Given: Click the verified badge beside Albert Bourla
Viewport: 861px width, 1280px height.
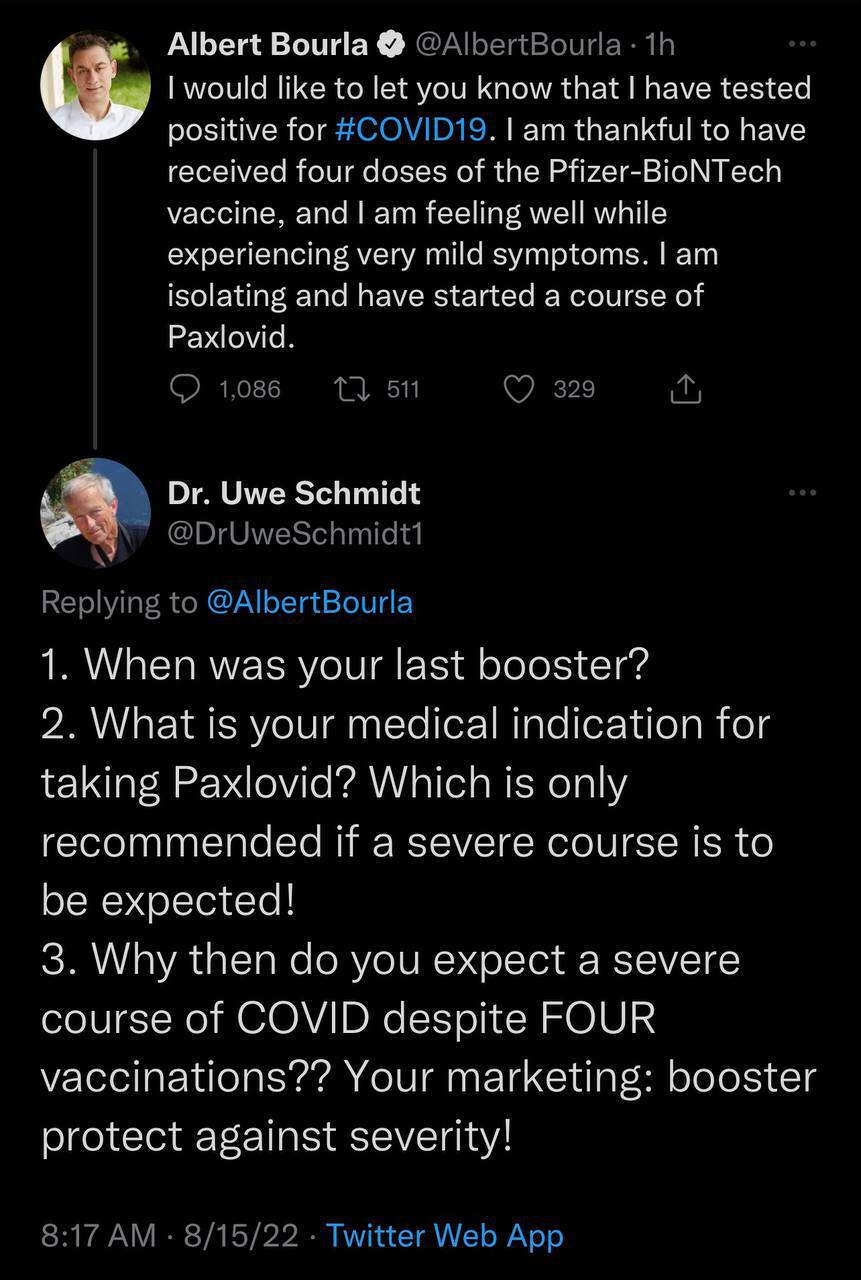Looking at the screenshot, I should click(390, 45).
